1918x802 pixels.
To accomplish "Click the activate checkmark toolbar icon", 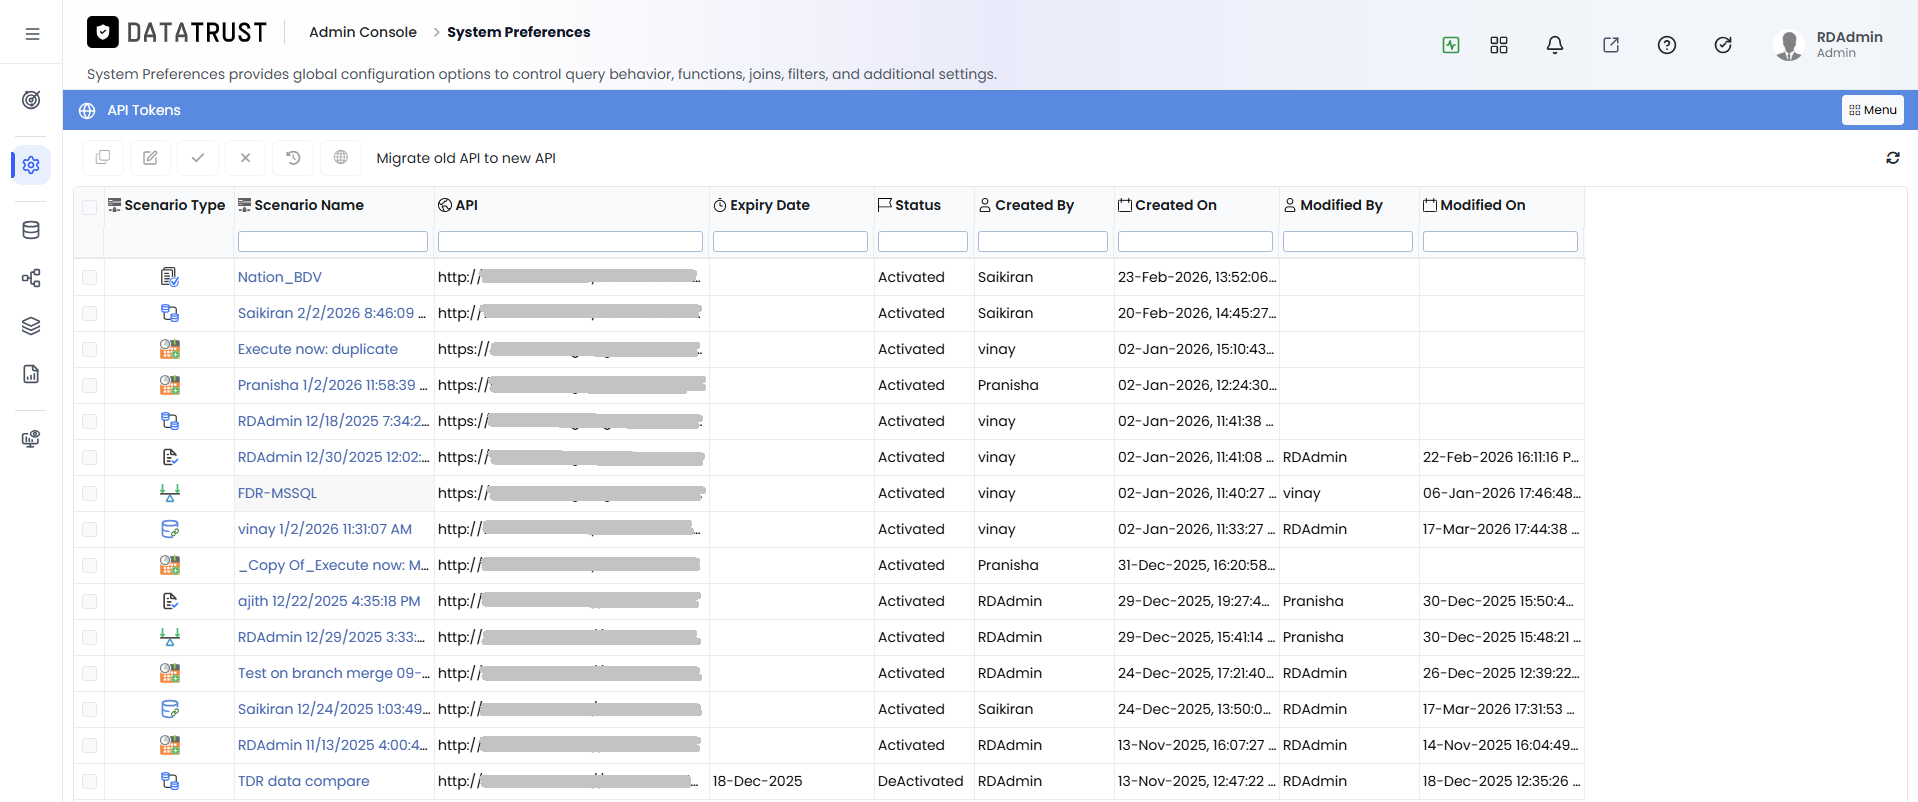I will [198, 158].
